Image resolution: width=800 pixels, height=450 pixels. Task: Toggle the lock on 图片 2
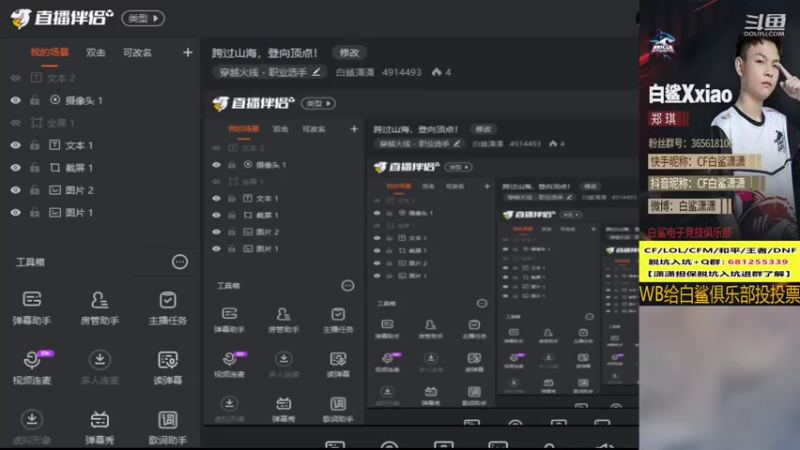coord(35,190)
